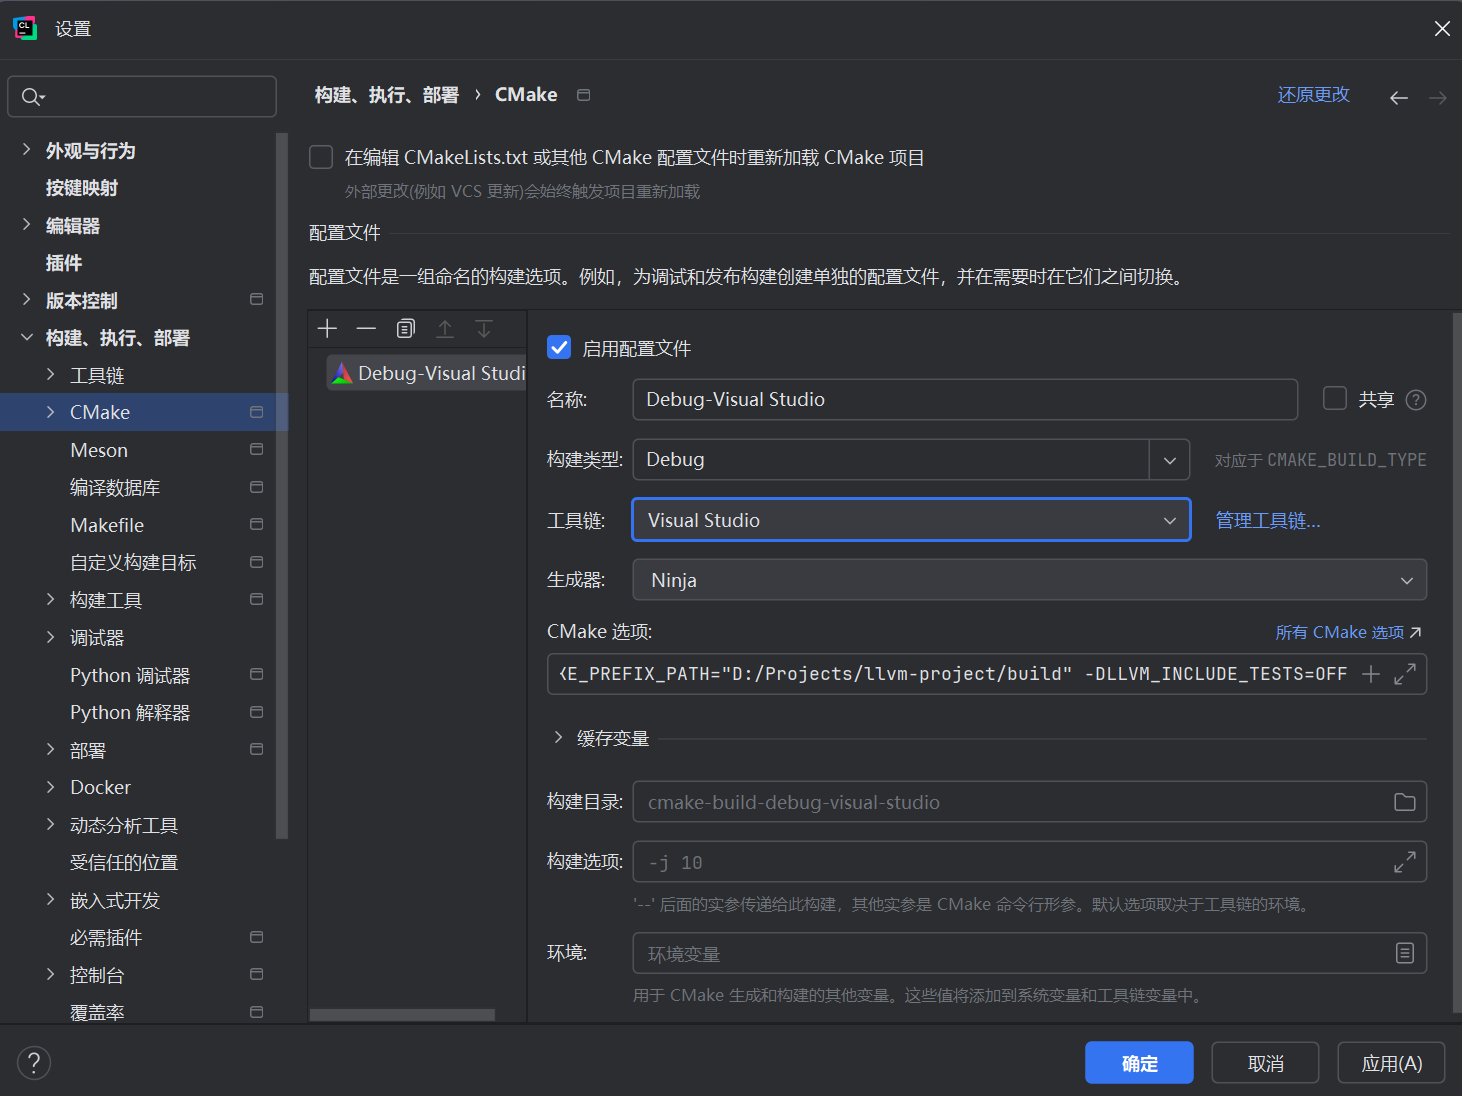
Task: Open Docker settings node
Action: [x=100, y=787]
